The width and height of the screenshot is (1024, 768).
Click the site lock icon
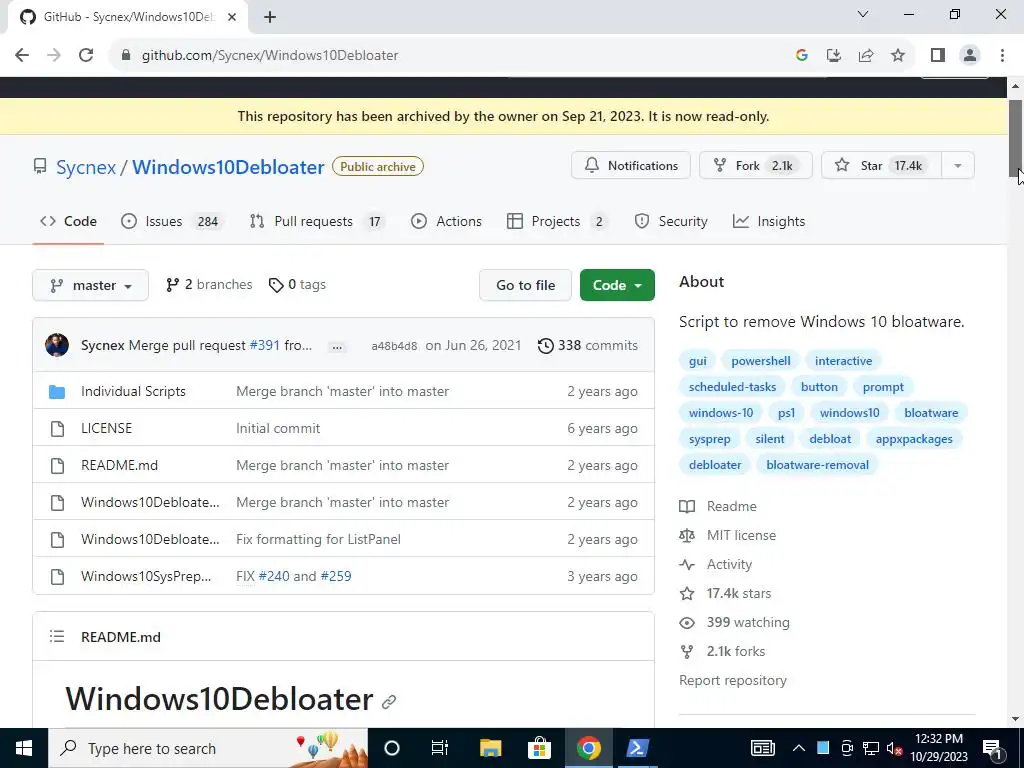tap(126, 56)
